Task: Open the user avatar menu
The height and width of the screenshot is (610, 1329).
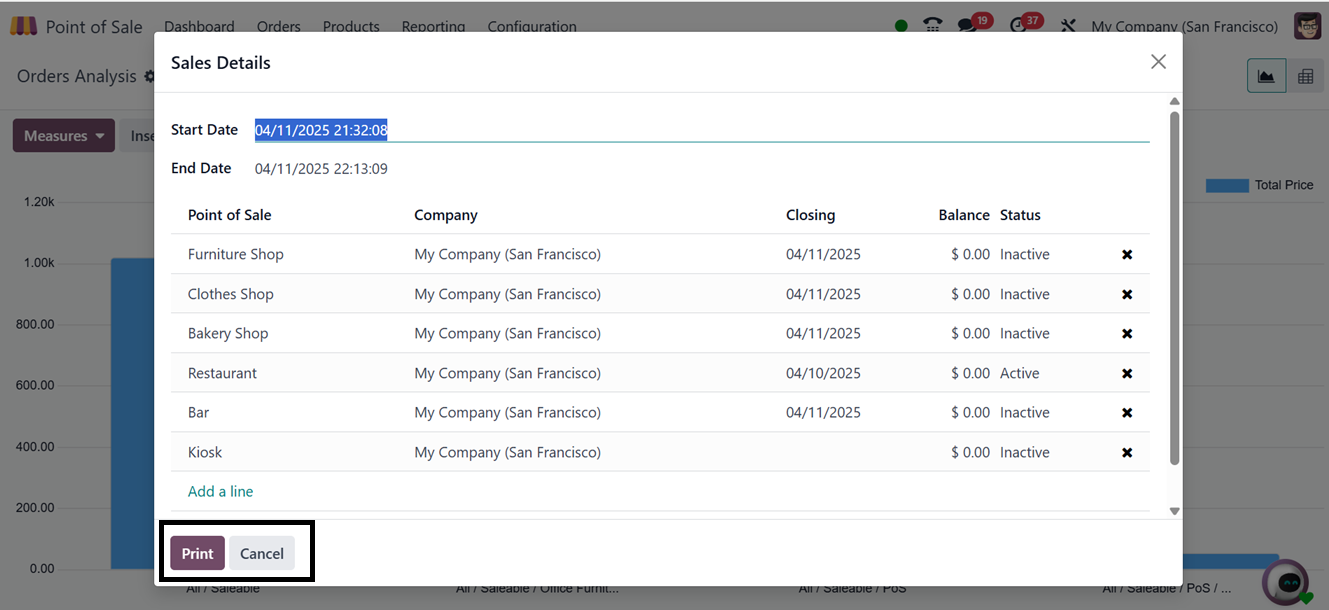Action: [1307, 26]
